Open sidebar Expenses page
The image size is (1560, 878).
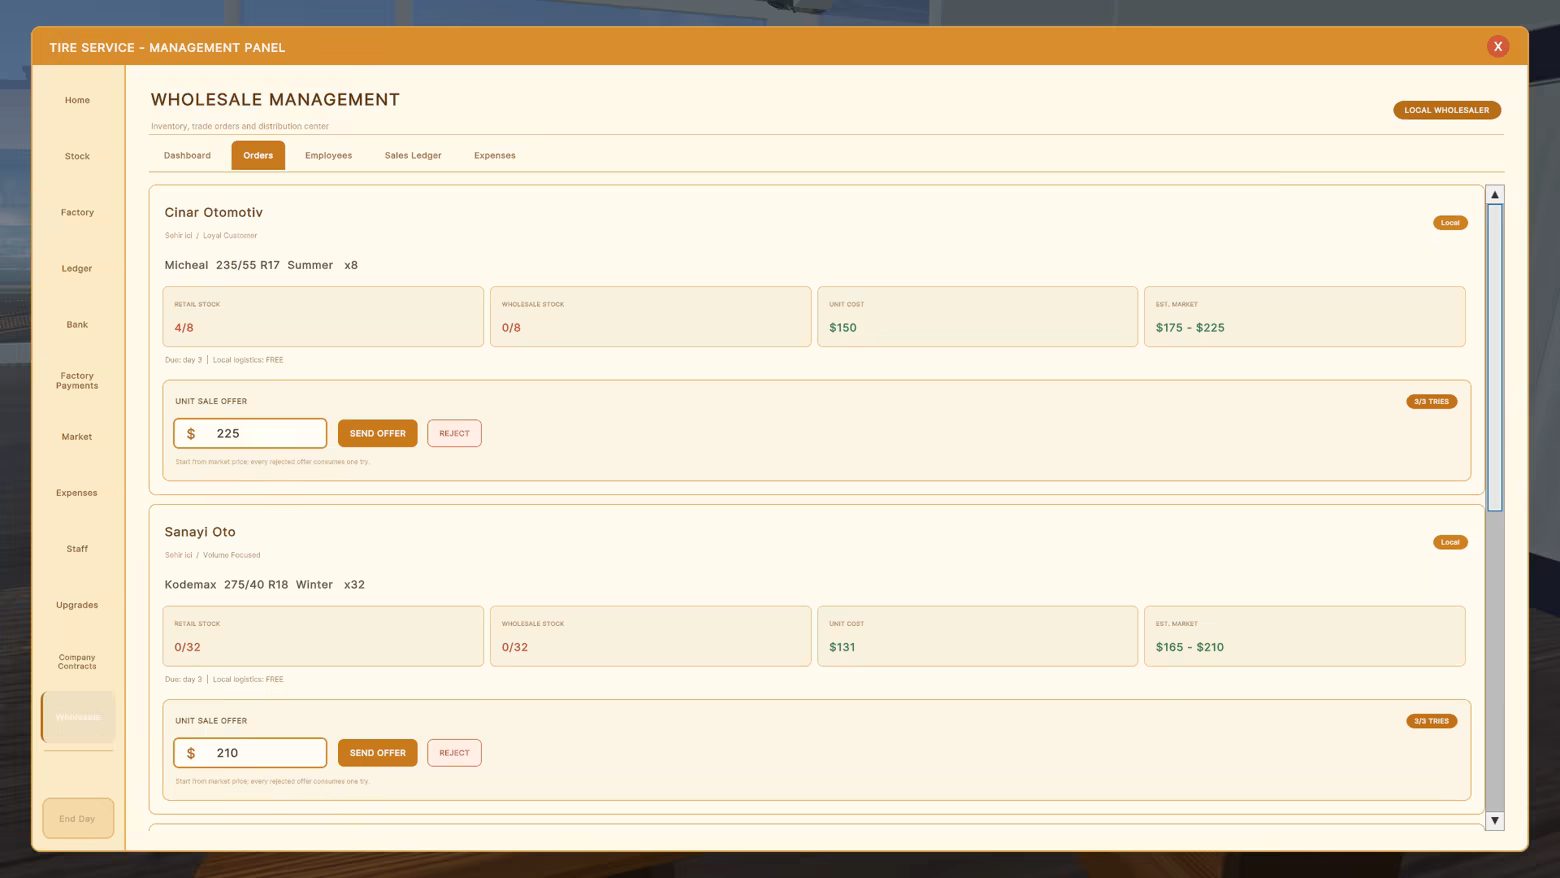77,492
